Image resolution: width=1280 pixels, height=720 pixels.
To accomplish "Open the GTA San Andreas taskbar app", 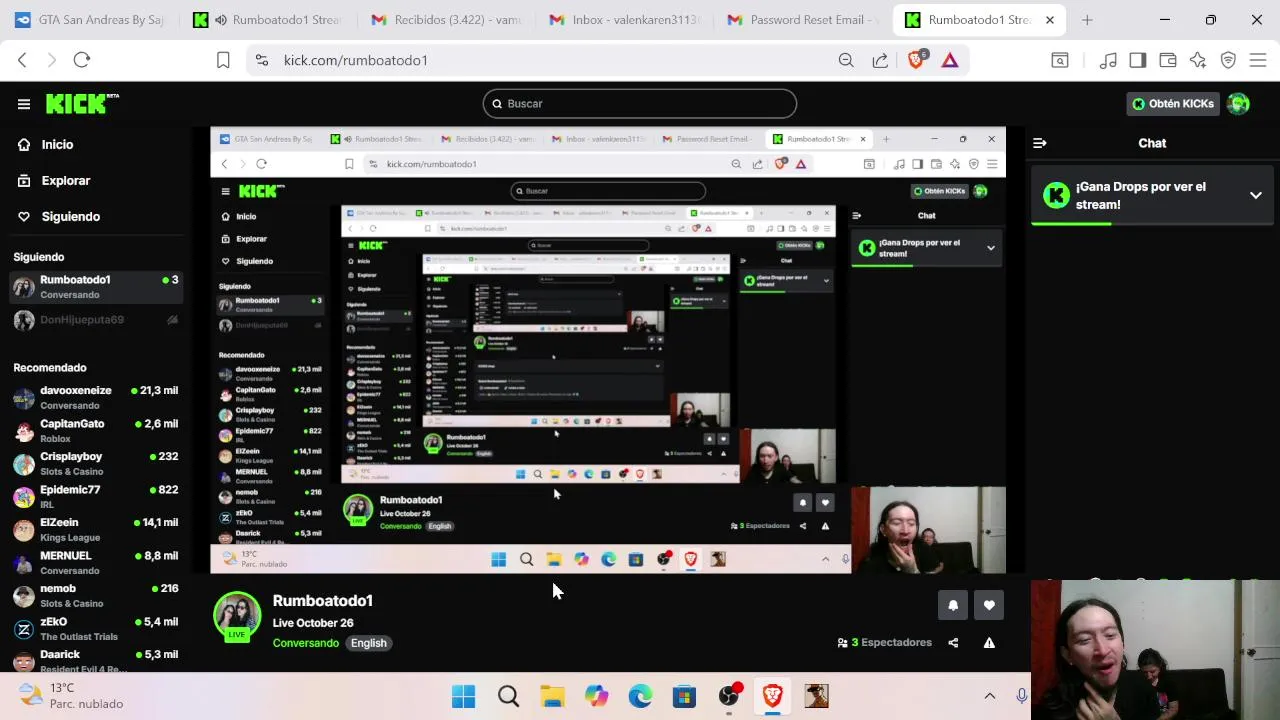I will [816, 696].
